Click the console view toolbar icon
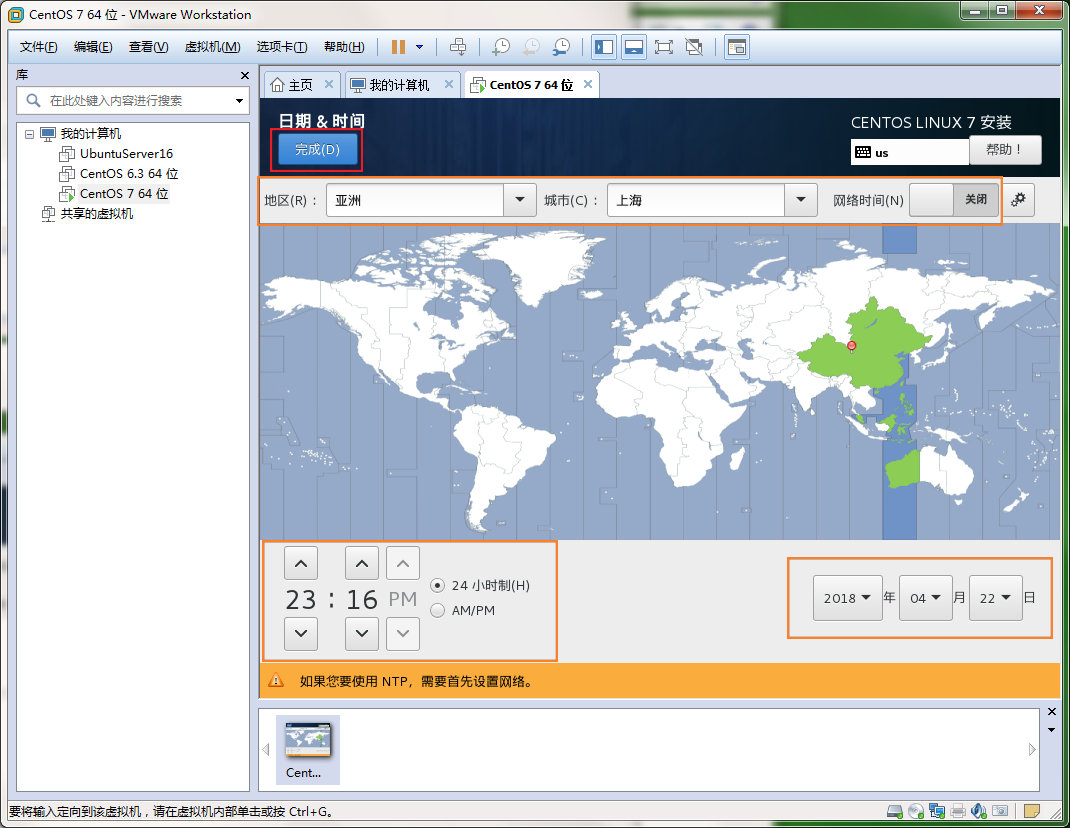The height and width of the screenshot is (828, 1070). tap(736, 47)
